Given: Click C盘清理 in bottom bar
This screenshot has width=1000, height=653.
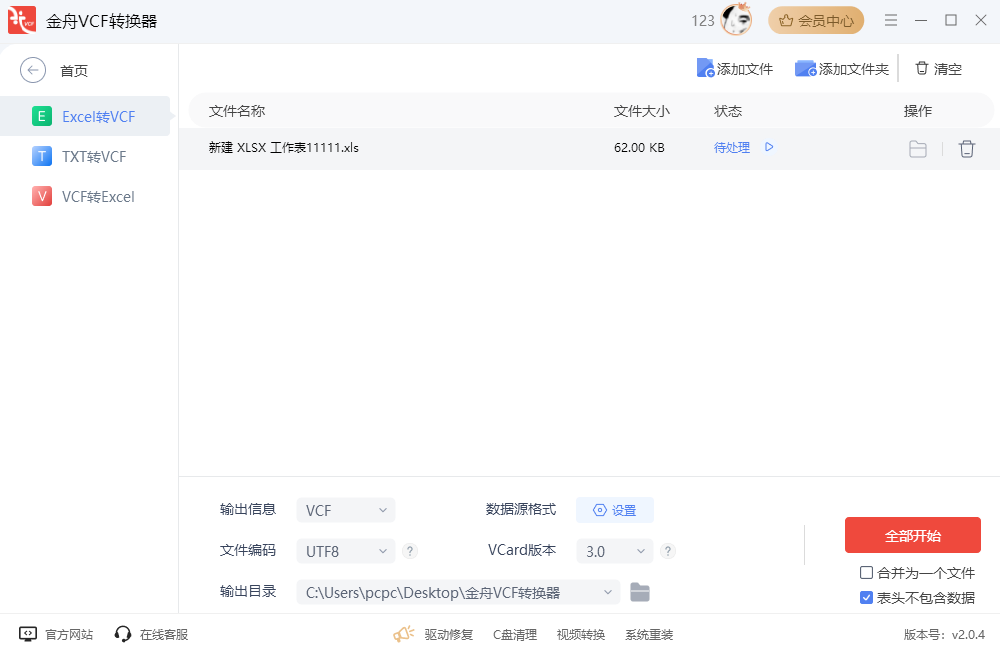Looking at the screenshot, I should [515, 635].
